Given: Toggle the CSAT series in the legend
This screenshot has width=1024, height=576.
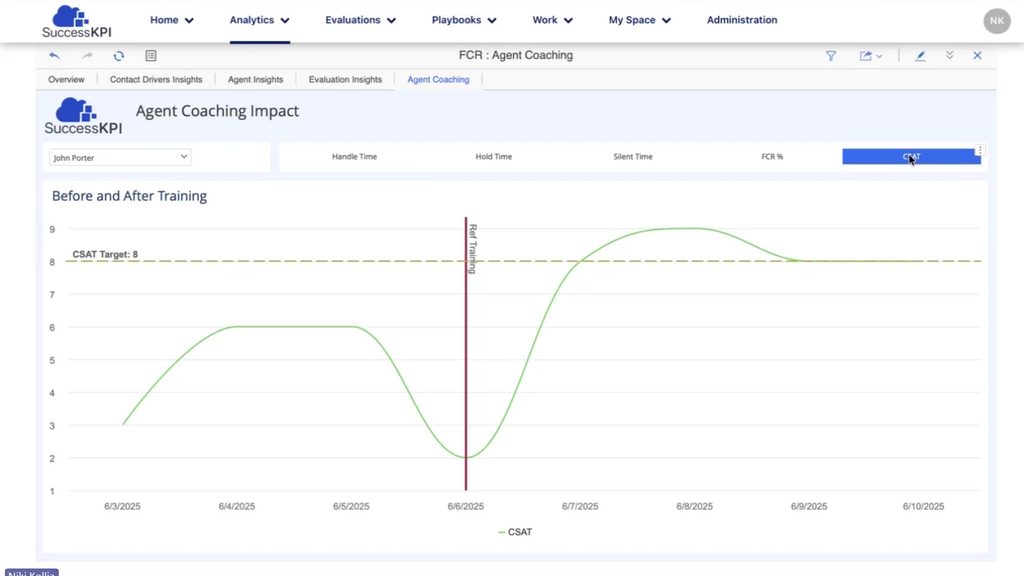Looking at the screenshot, I should pos(515,532).
